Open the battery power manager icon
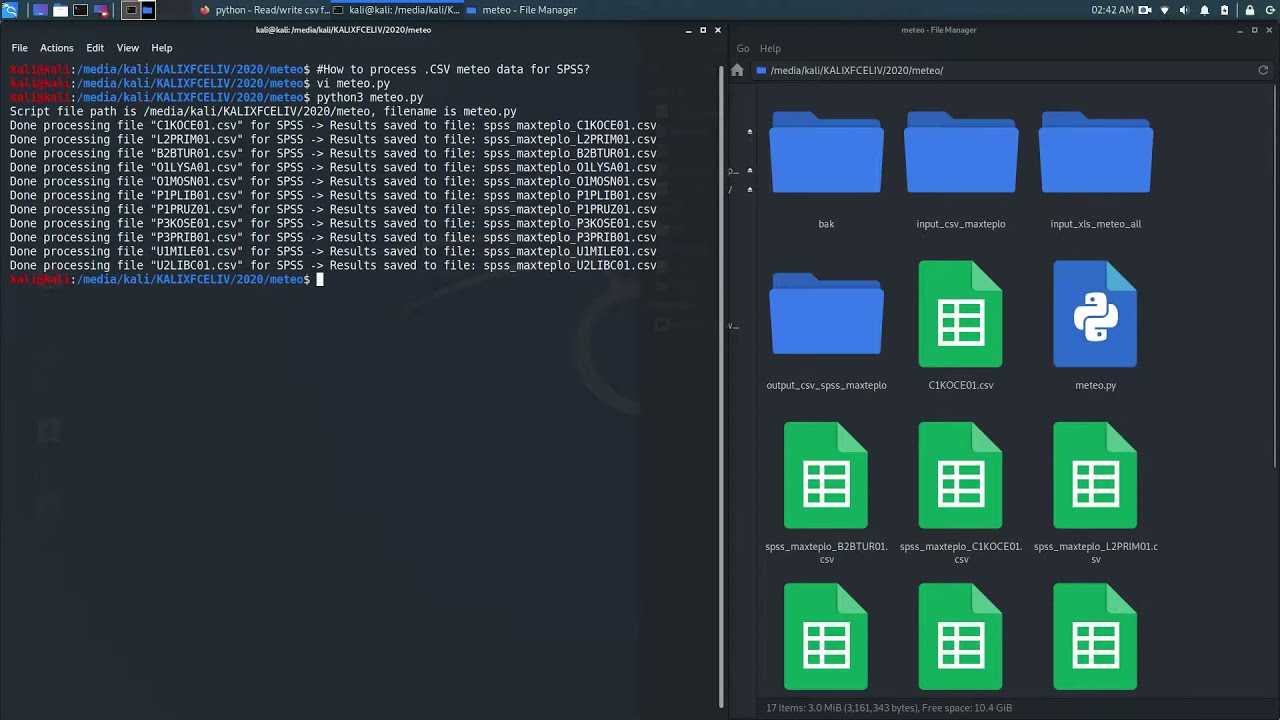 (x=1225, y=10)
